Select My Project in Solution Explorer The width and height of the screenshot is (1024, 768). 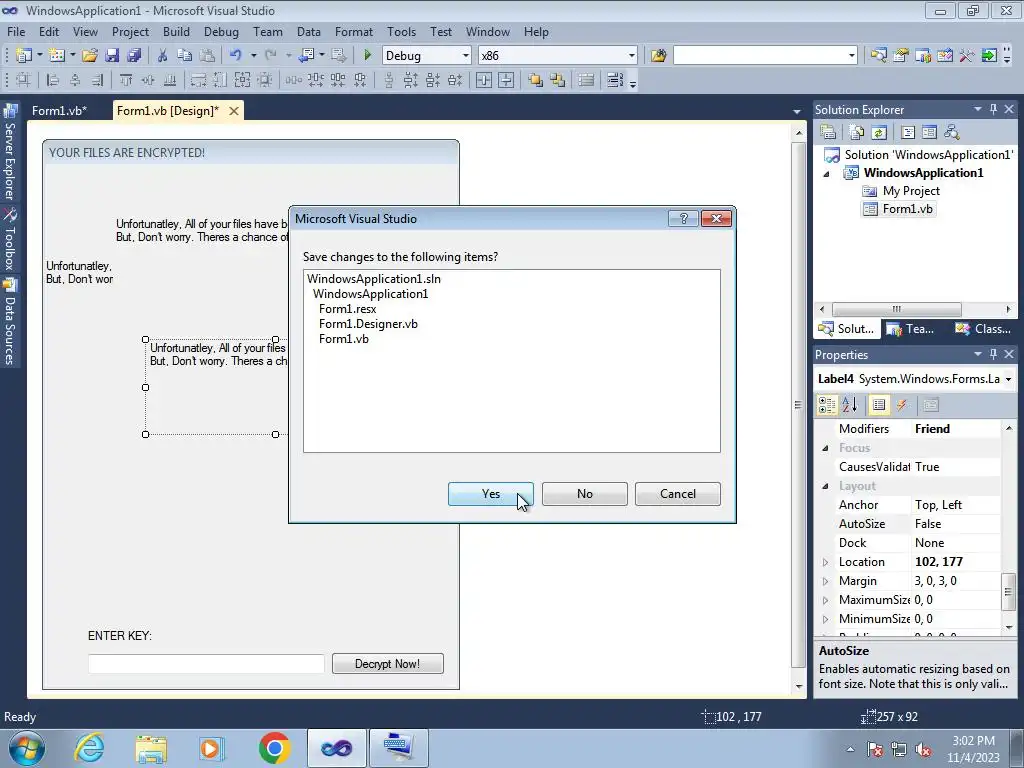[x=911, y=191]
